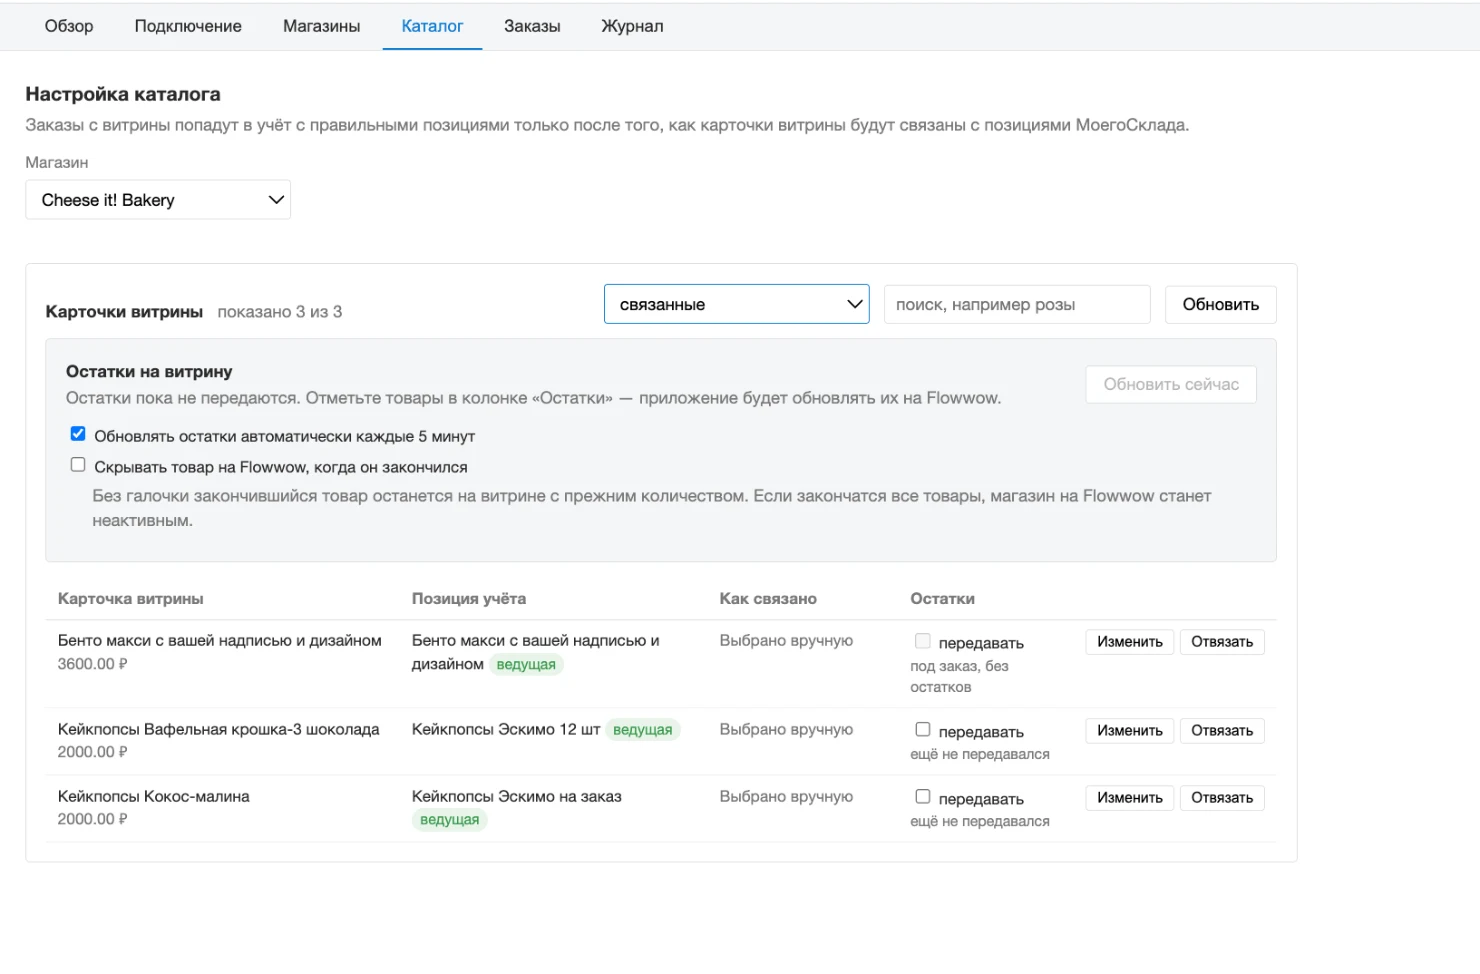Click Отвязать for Бенто макси row
Screen dimensions: 1480x974
[1222, 642]
